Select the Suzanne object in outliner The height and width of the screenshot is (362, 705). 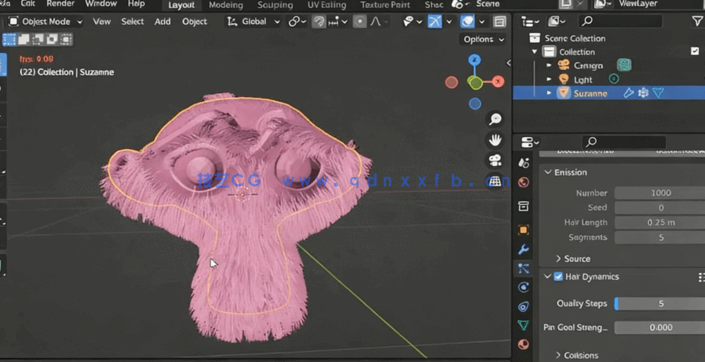coord(590,94)
